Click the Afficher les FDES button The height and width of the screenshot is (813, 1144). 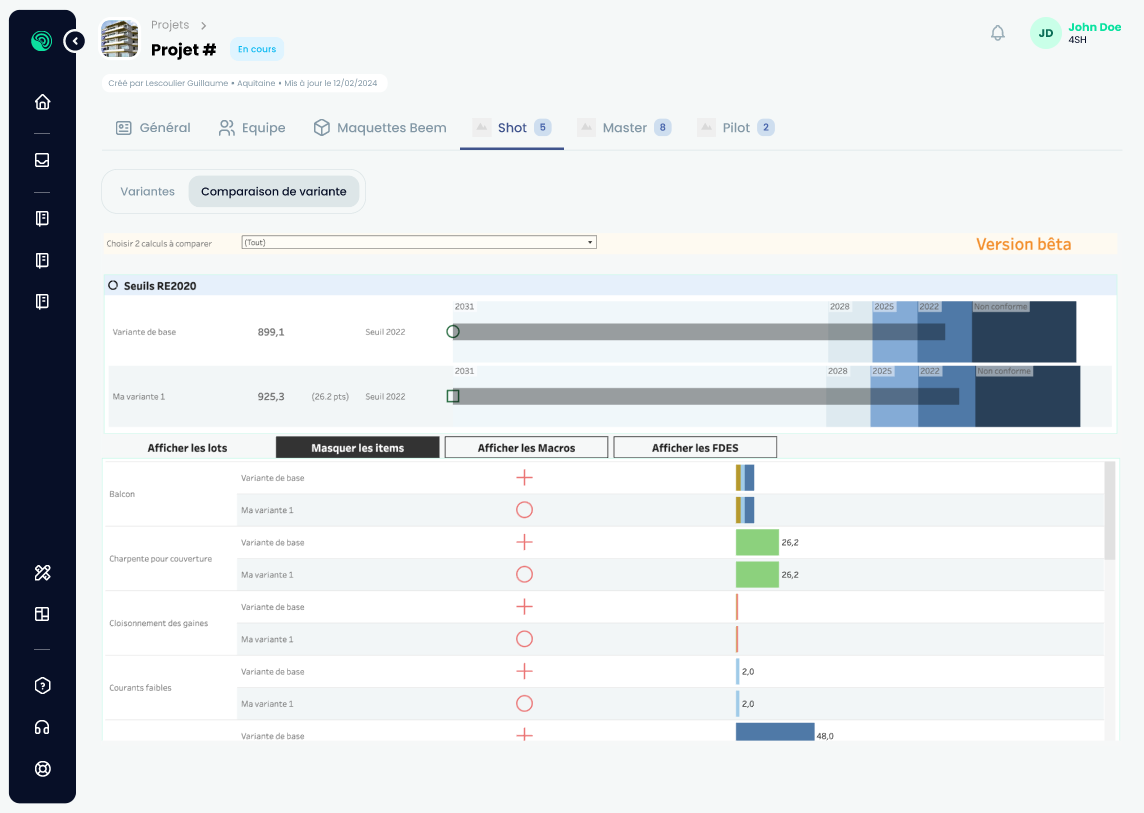[695, 448]
